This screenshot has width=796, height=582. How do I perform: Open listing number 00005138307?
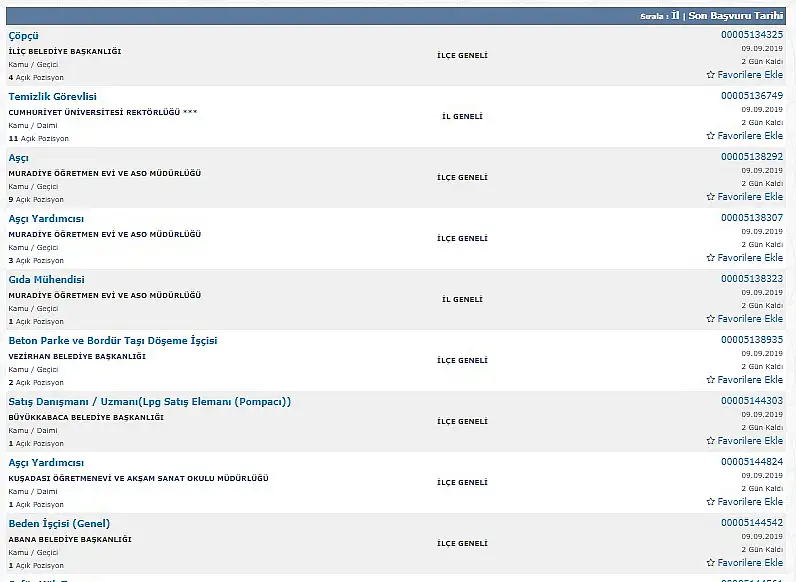(752, 217)
